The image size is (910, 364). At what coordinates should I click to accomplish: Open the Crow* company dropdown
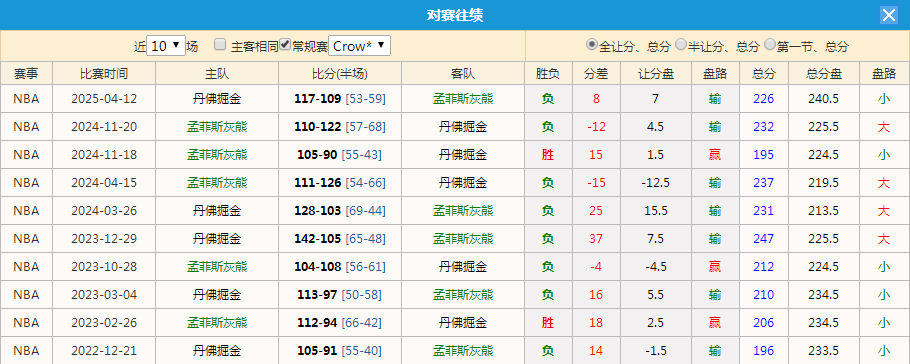click(x=359, y=46)
